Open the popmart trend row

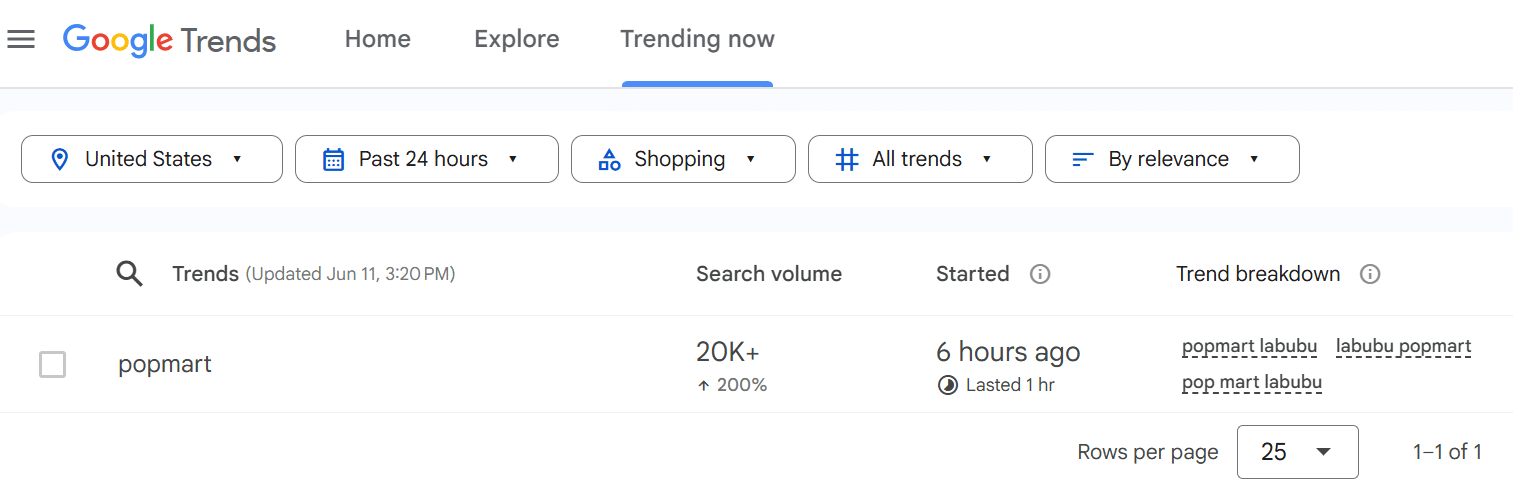pos(756,364)
